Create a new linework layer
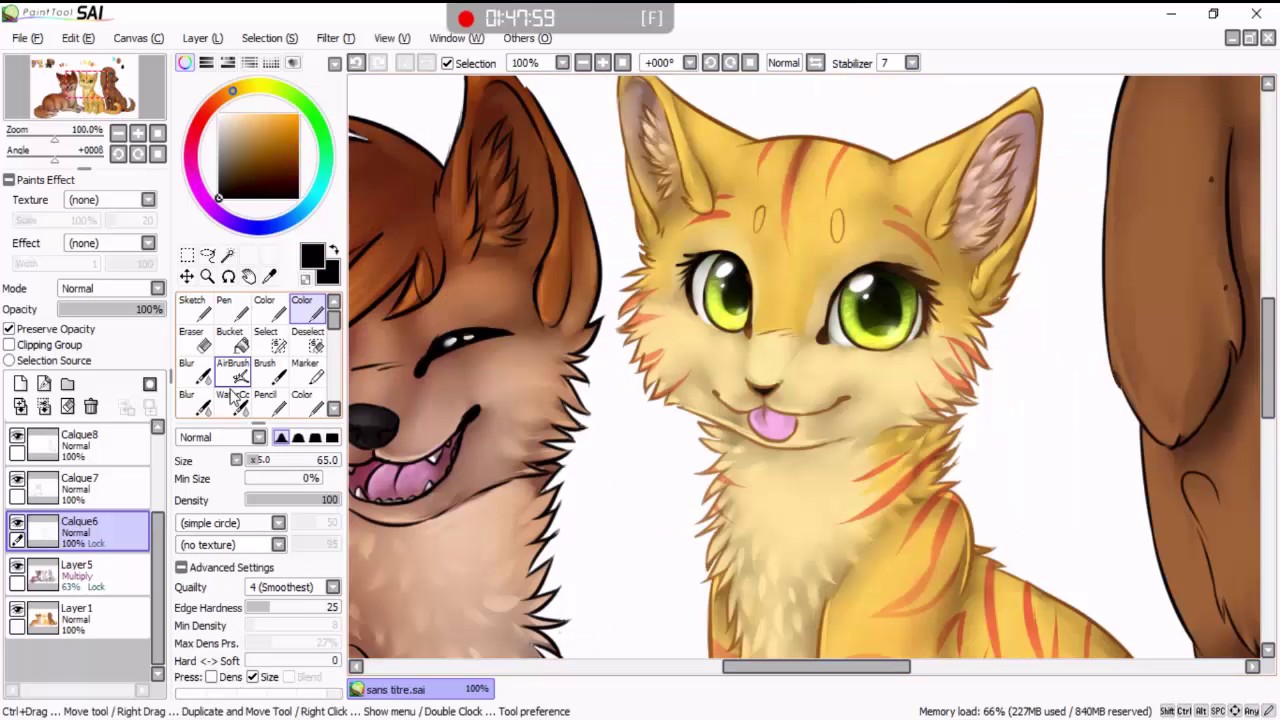This screenshot has height=720, width=1280. 44,384
